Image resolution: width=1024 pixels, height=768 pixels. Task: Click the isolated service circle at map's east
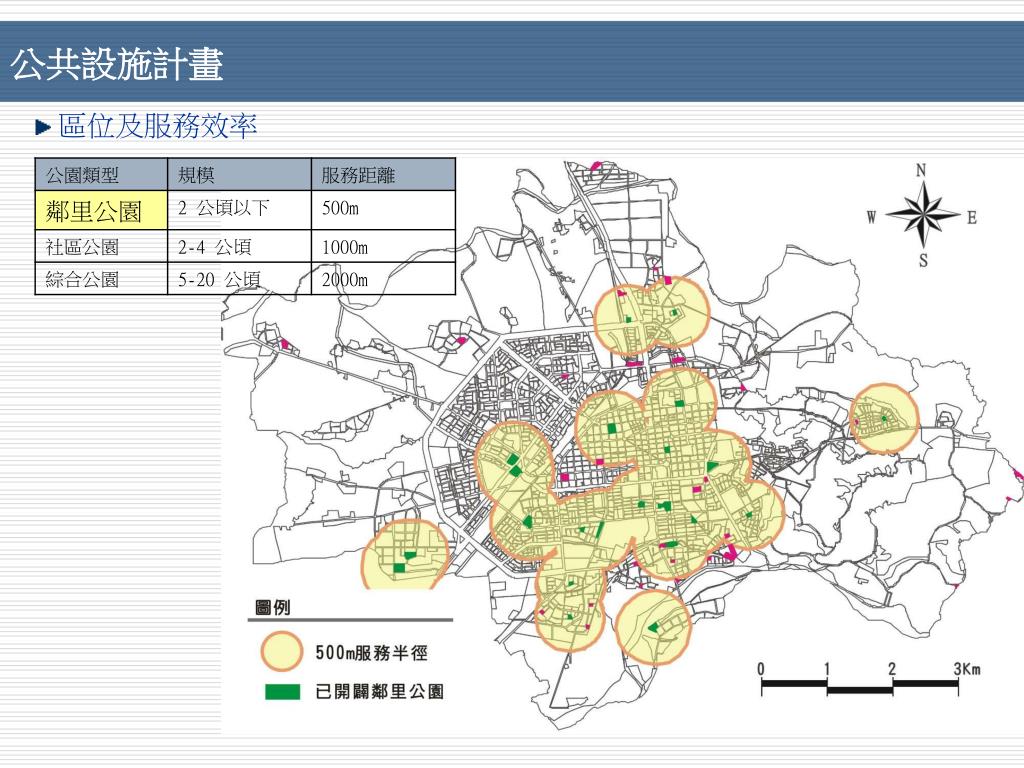(884, 419)
